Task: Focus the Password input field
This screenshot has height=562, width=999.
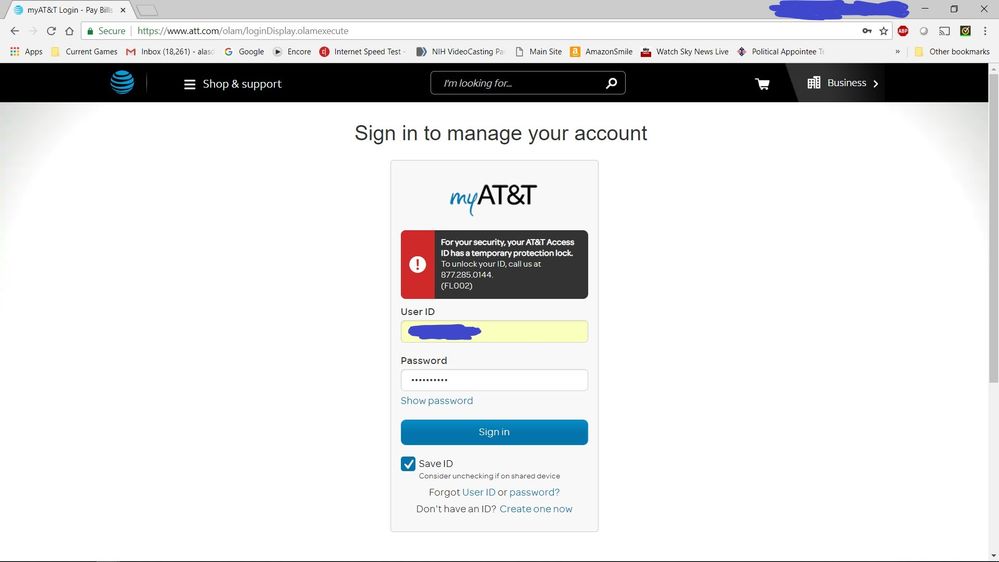Action: (494, 380)
